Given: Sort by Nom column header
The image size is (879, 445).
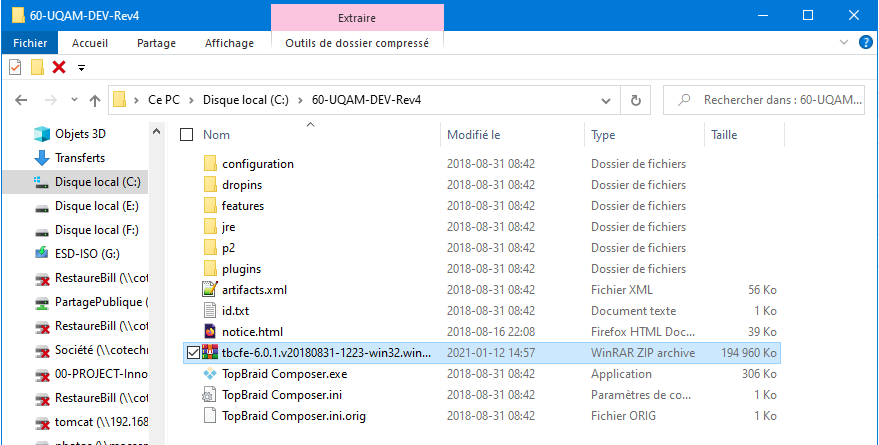Looking at the screenshot, I should [216, 135].
